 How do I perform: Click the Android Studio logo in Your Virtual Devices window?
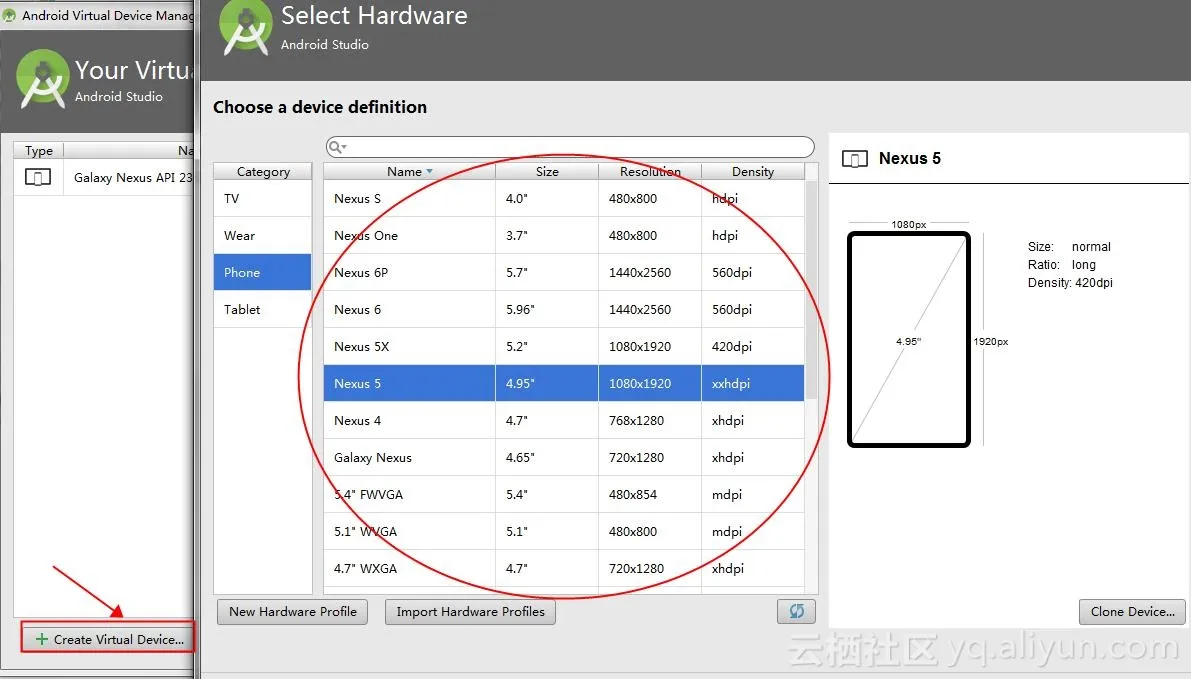43,79
